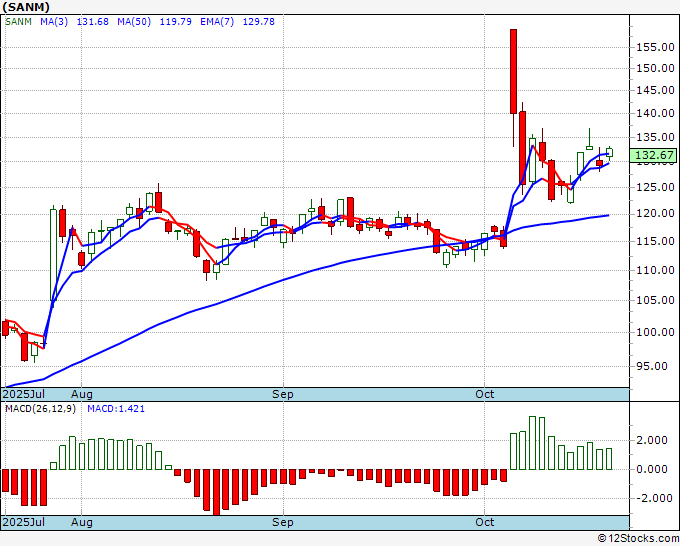This screenshot has height=546, width=680.
Task: Click the tall green late-July breakout candlestick
Action: (x=53, y=255)
